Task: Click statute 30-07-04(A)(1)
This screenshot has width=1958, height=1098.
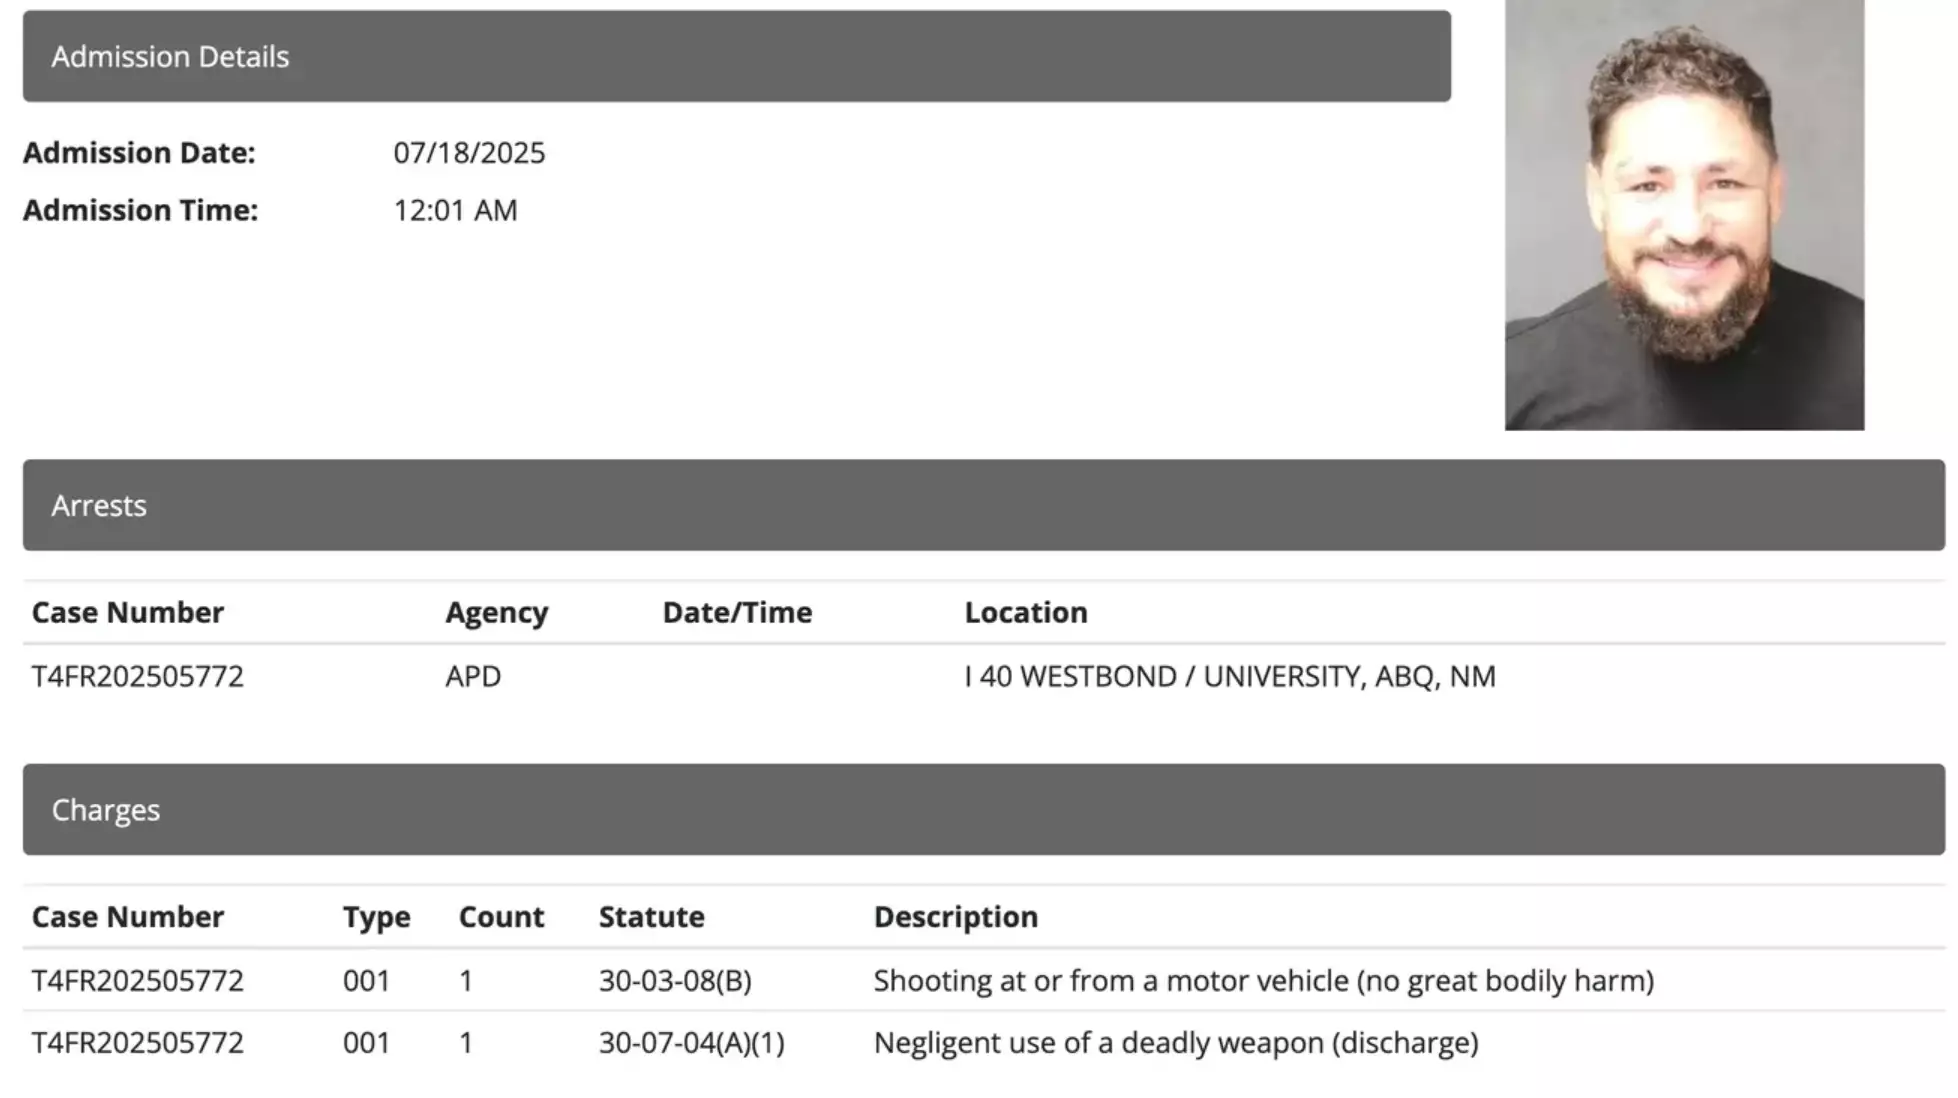Action: [691, 1043]
